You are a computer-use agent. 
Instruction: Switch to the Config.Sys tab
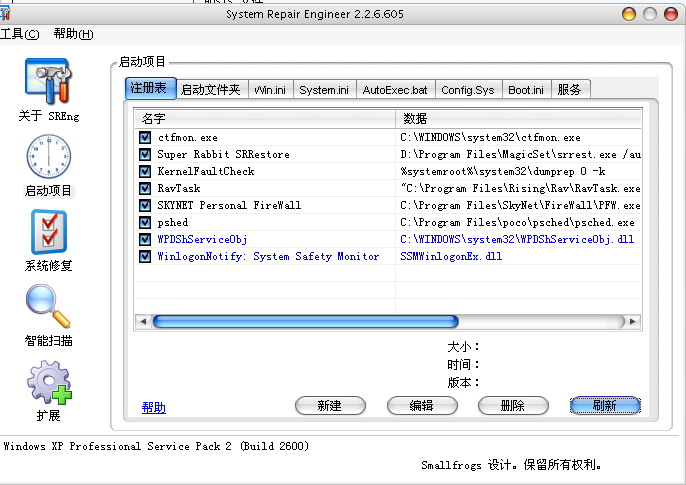[469, 90]
